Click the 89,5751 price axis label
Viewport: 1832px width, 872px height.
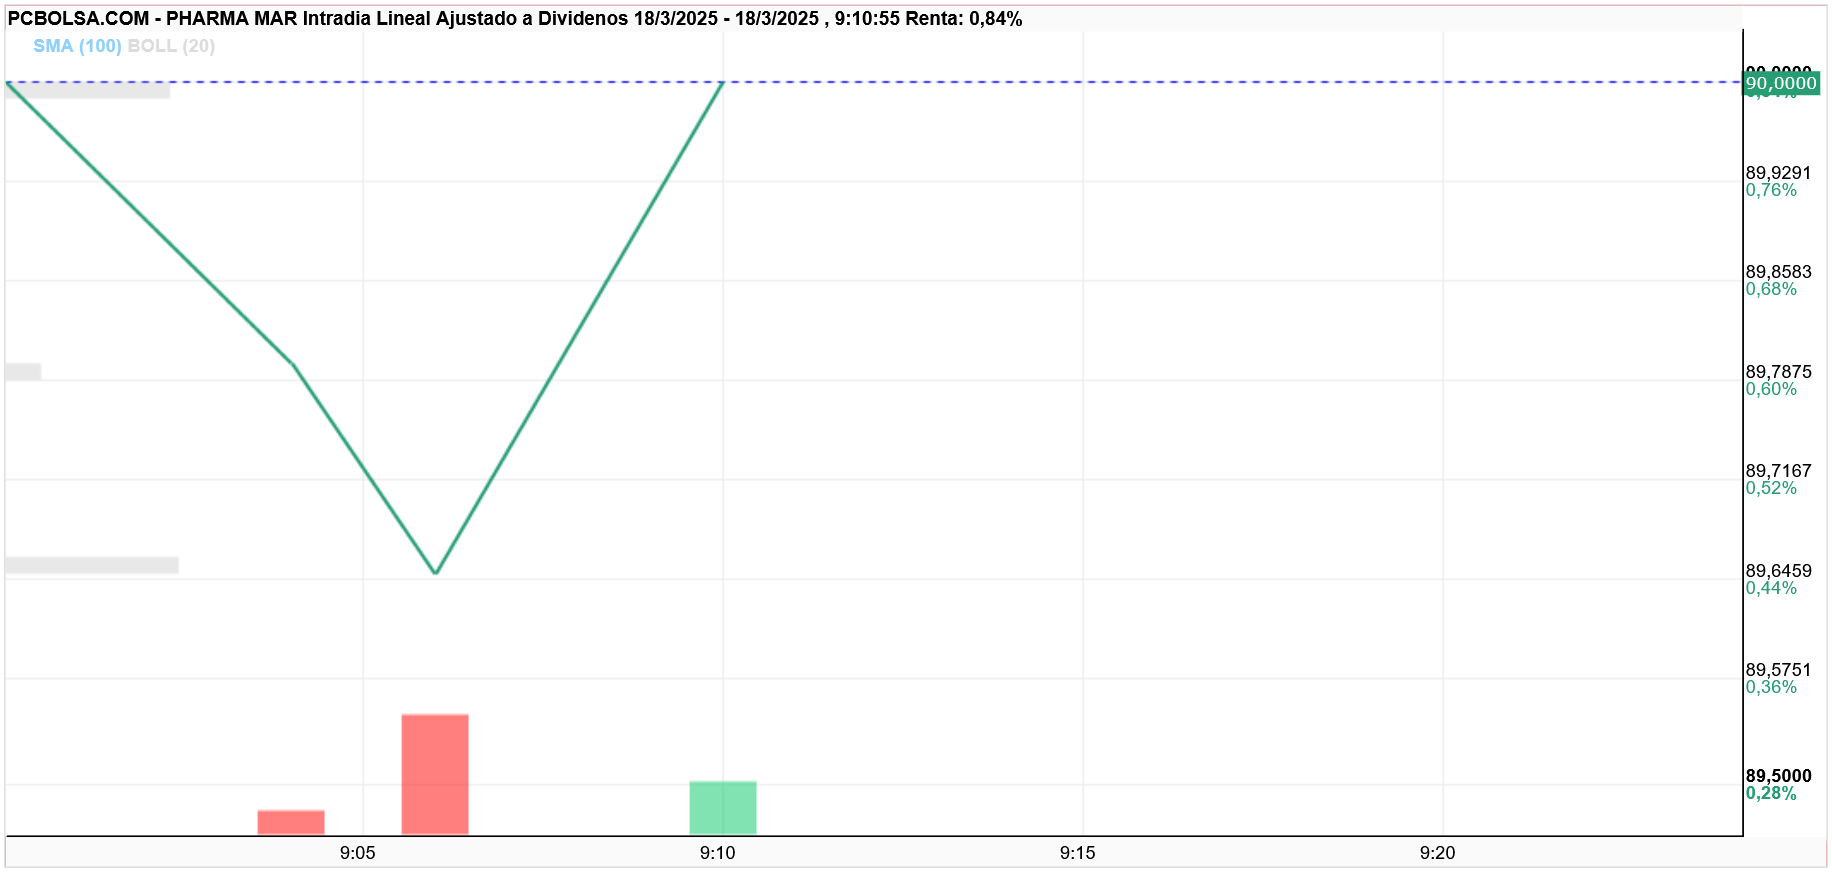coord(1778,670)
